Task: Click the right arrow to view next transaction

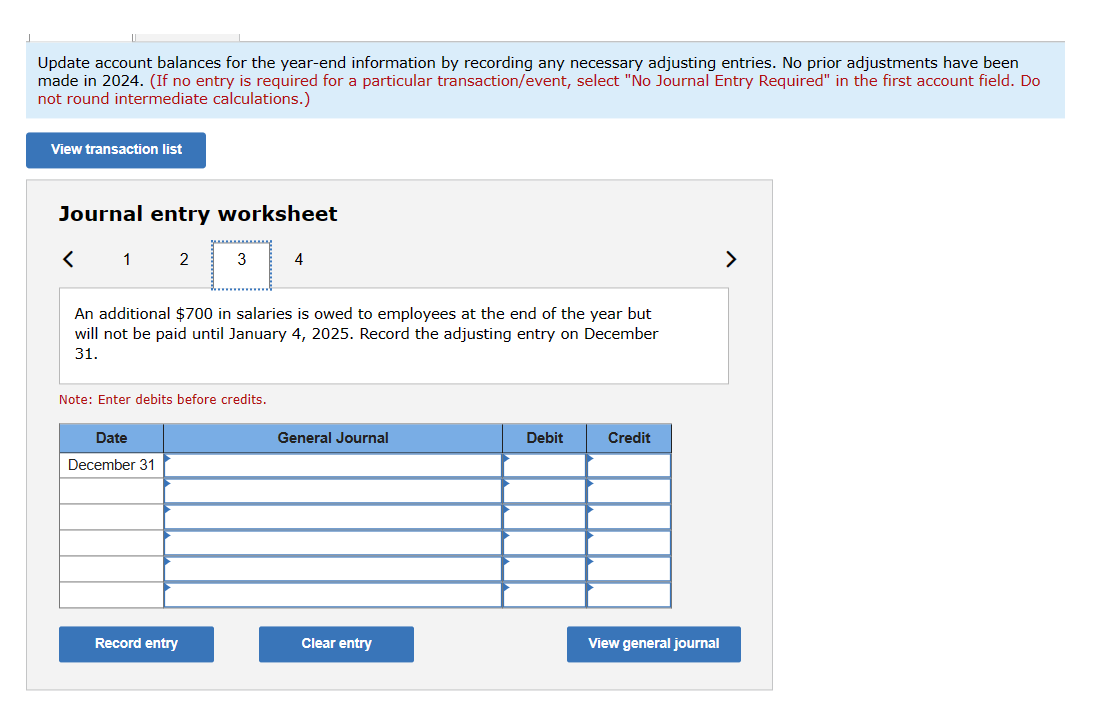Action: point(731,259)
